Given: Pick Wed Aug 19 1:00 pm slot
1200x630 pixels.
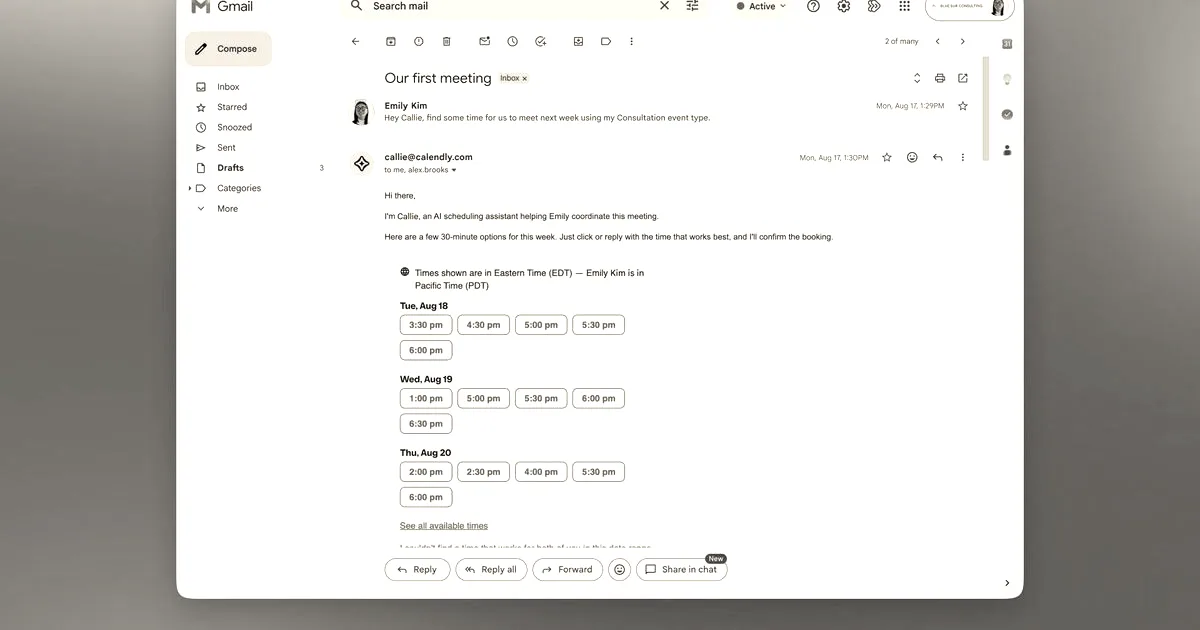Looking at the screenshot, I should click(x=426, y=398).
